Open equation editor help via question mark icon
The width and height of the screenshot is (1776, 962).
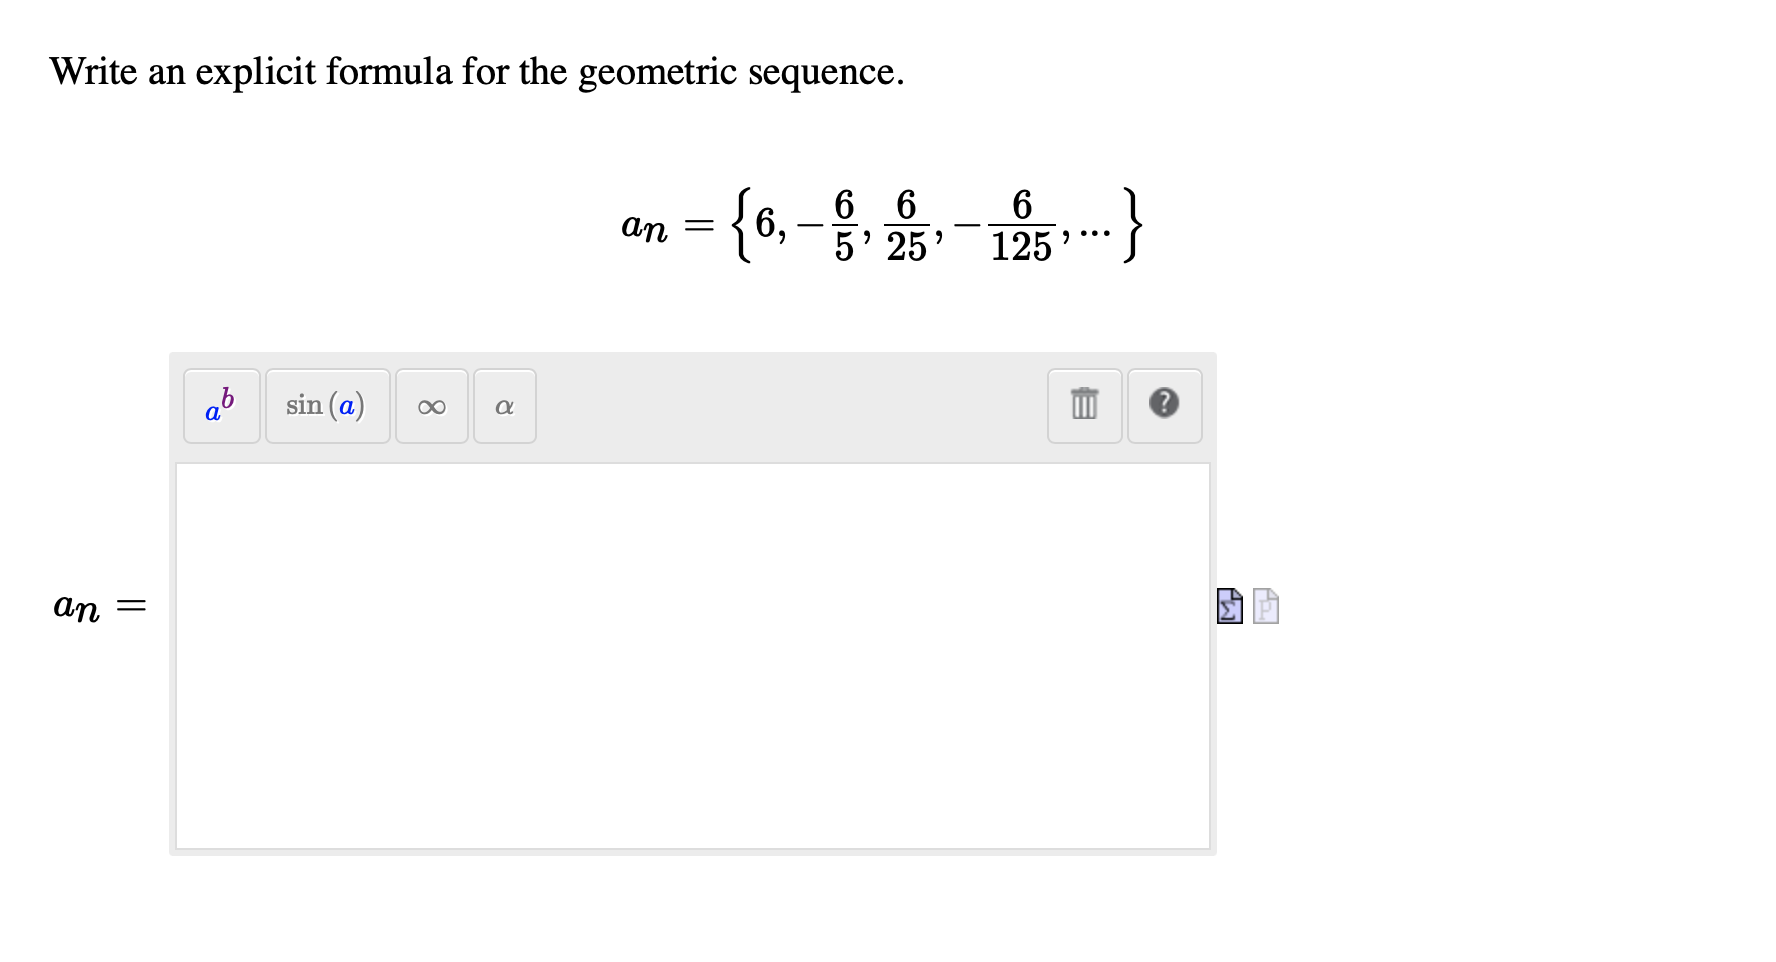pos(1165,406)
